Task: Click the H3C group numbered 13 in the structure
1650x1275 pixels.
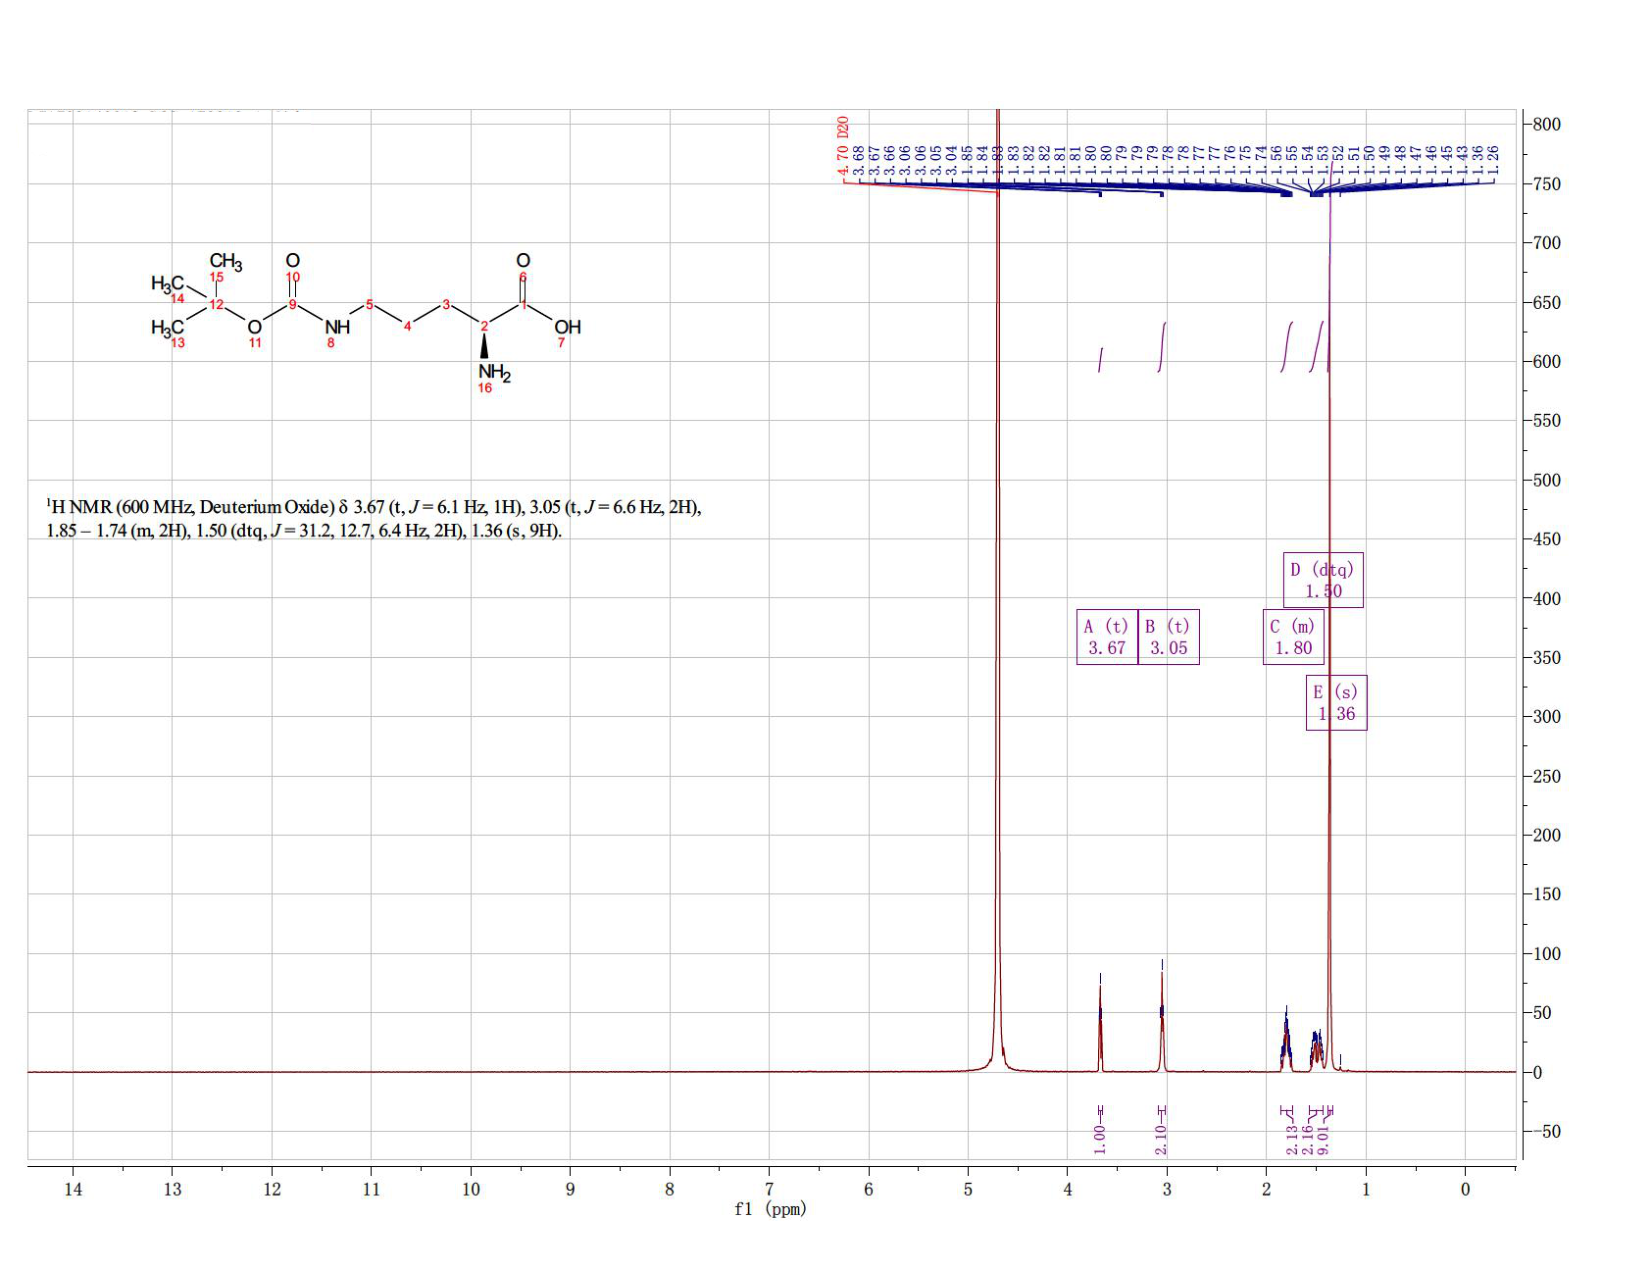Action: click(167, 328)
